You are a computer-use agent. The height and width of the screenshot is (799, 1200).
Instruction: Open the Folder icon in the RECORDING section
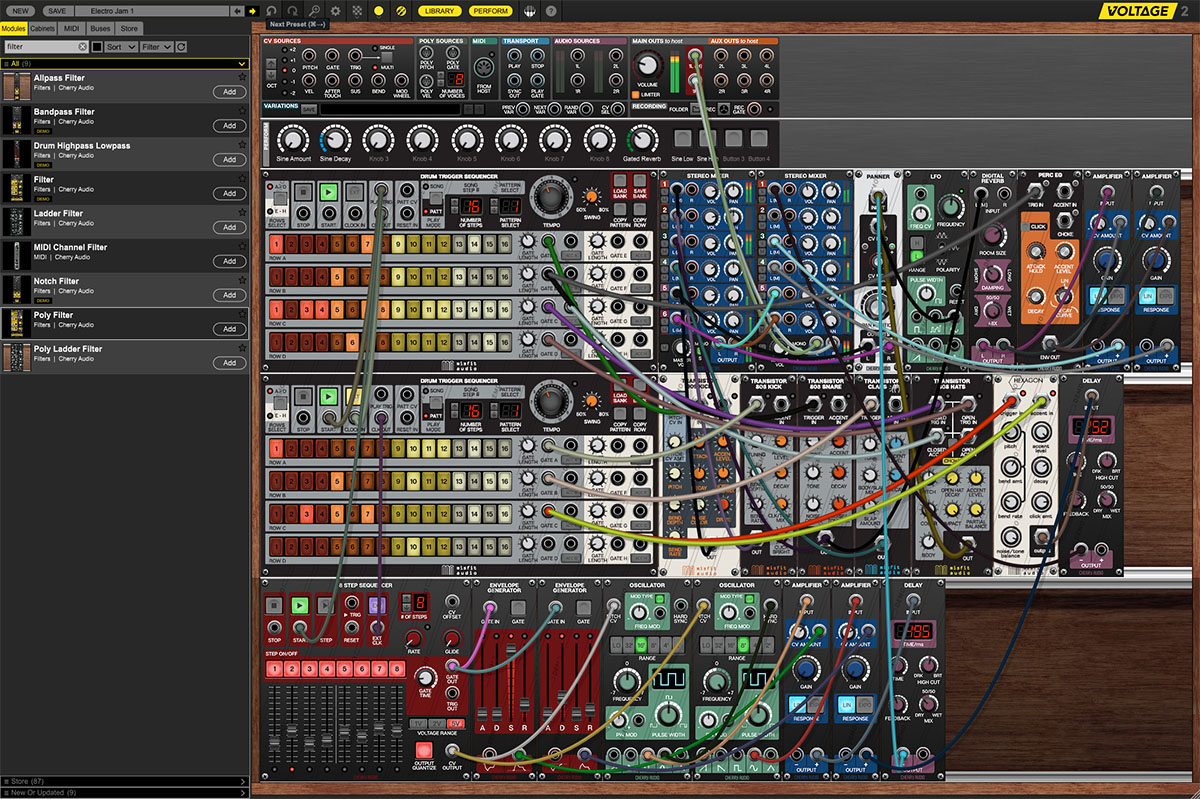pos(695,108)
